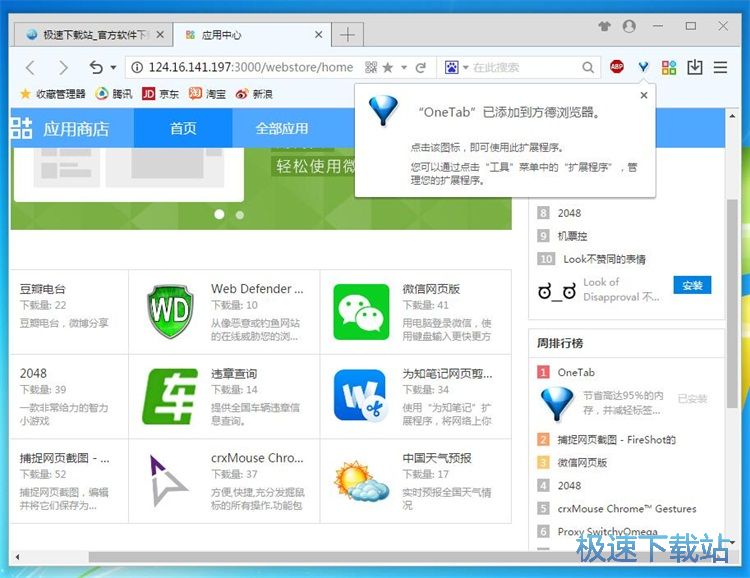This screenshot has width=750, height=578.
Task: Open the Web Defender shield icon
Action: click(x=170, y=311)
